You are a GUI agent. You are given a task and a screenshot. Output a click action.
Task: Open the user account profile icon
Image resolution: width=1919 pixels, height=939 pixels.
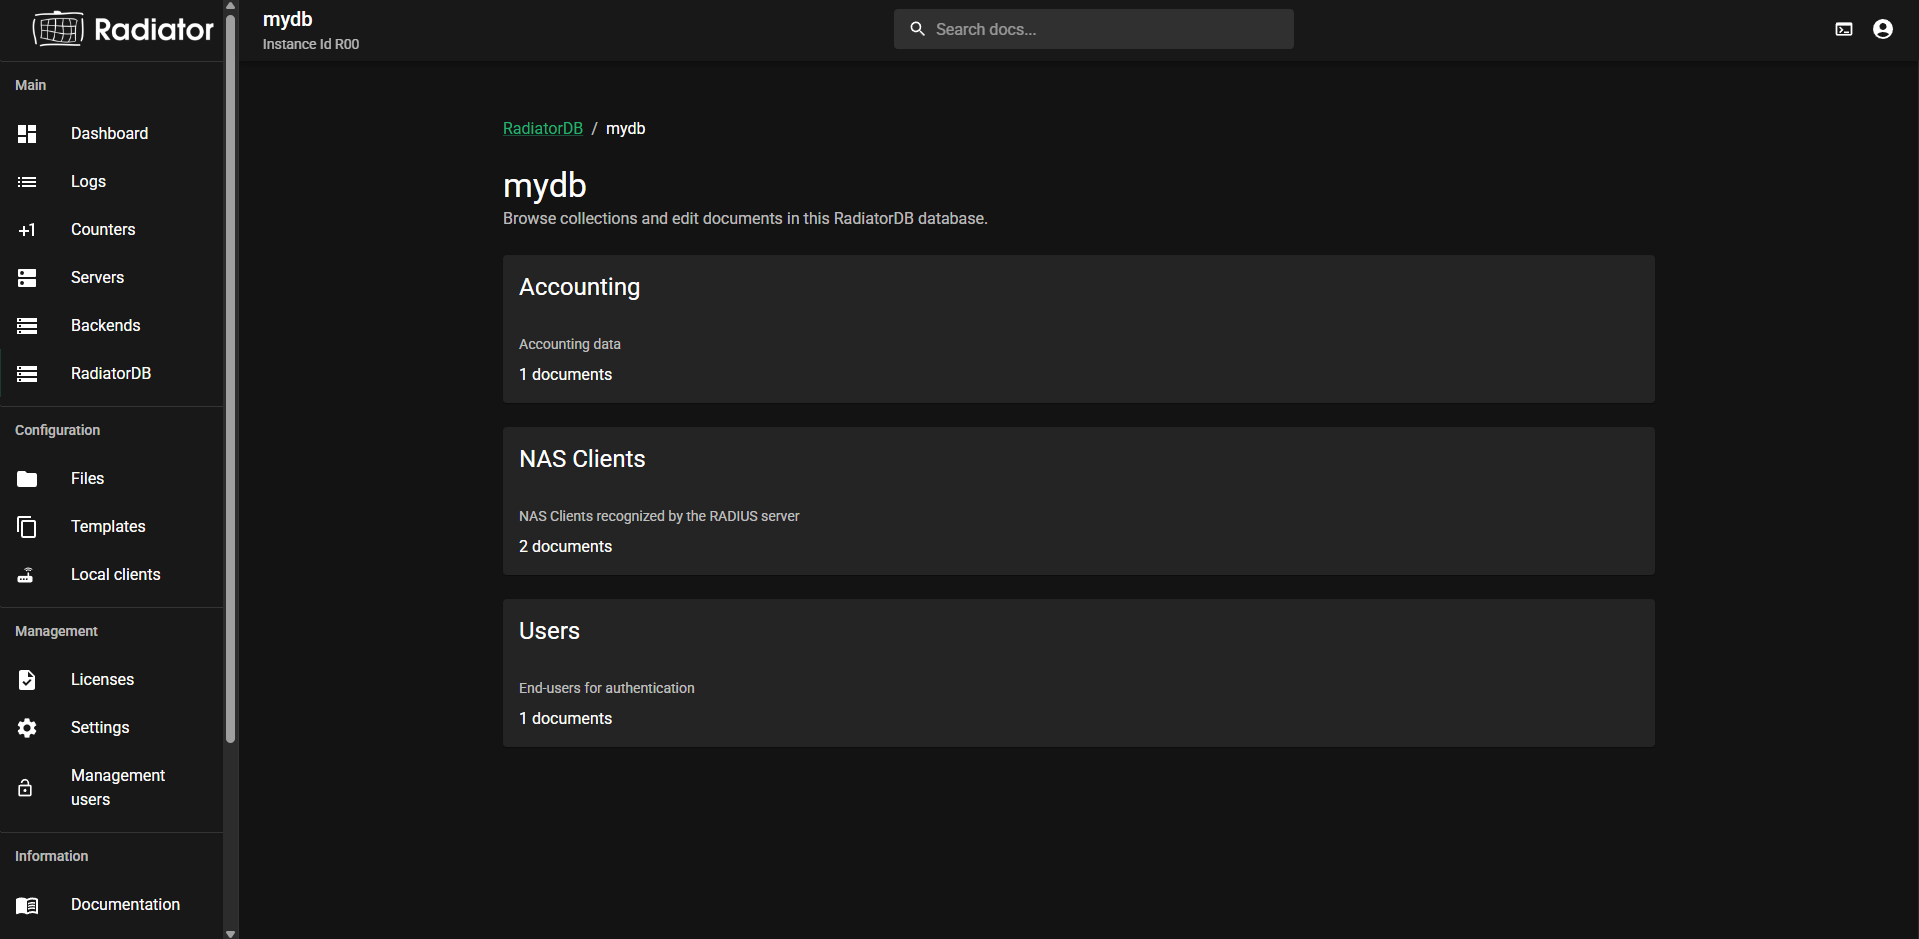tap(1883, 29)
